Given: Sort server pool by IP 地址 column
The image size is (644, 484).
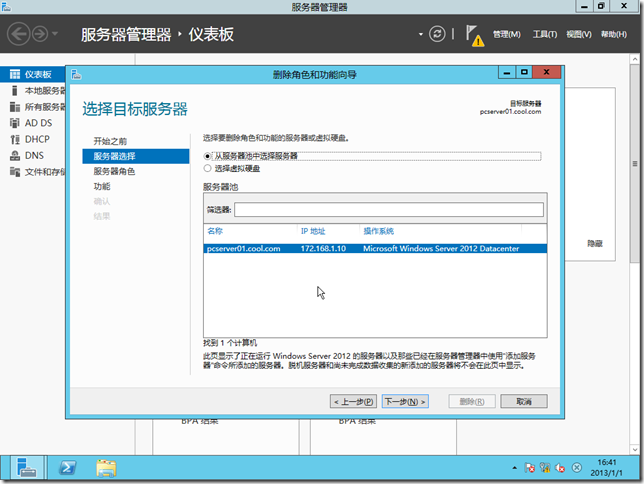Looking at the screenshot, I should point(313,231).
